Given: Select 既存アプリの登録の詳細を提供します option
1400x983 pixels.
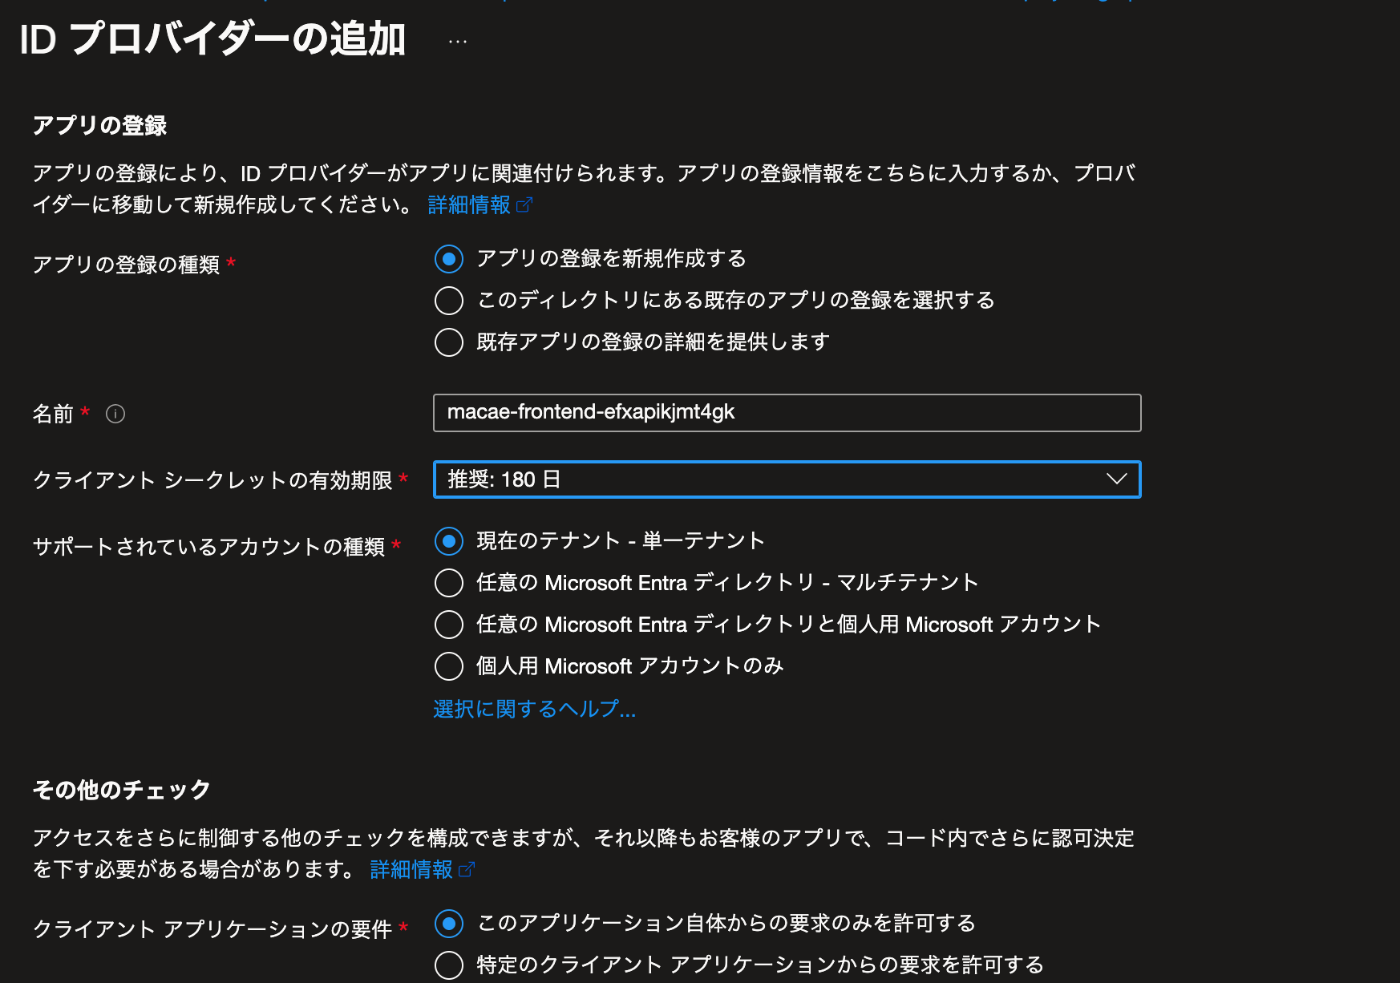Looking at the screenshot, I should click(x=449, y=342).
